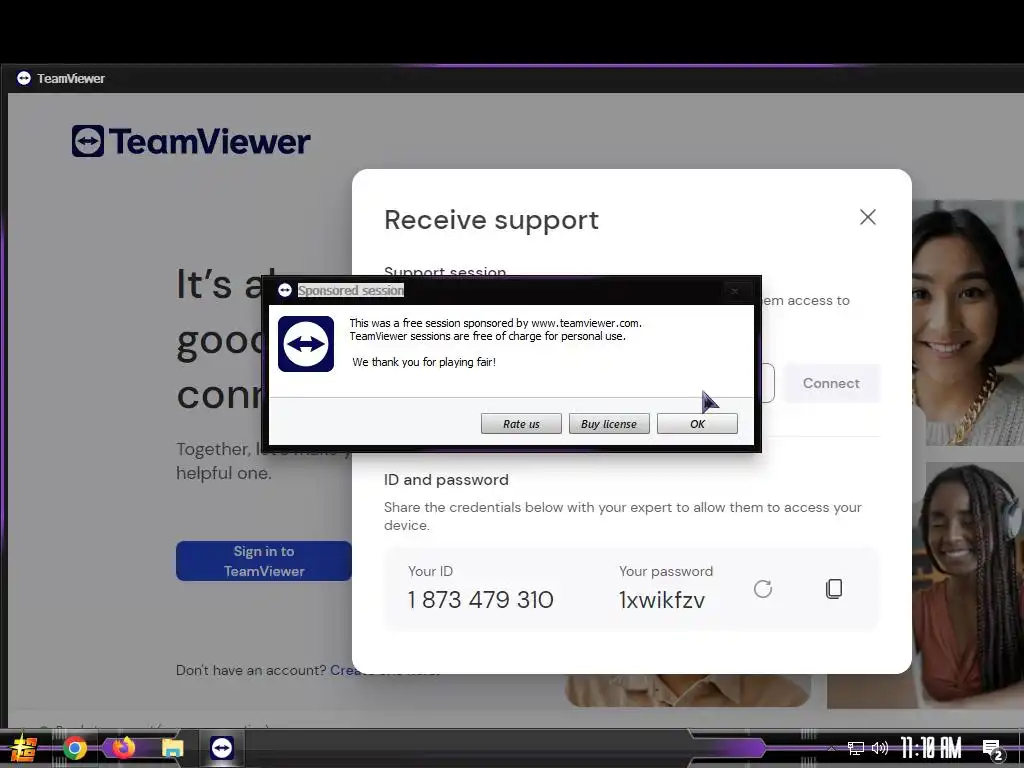Click the Create one here link
Image resolution: width=1024 pixels, height=768 pixels.
385,670
